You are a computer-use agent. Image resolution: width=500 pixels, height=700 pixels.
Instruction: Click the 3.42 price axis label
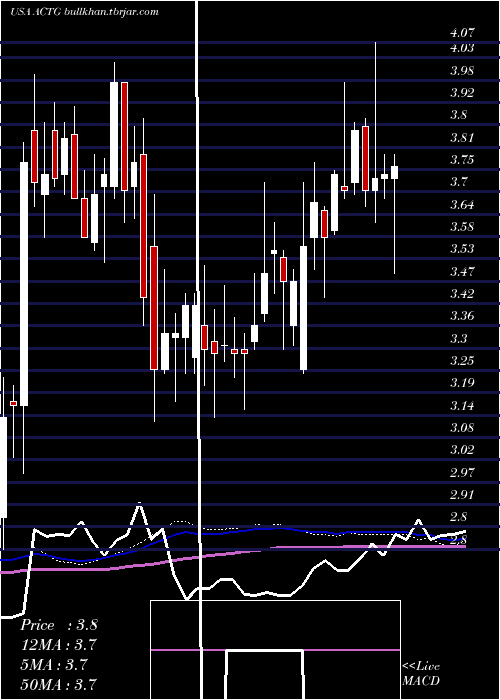(x=462, y=294)
